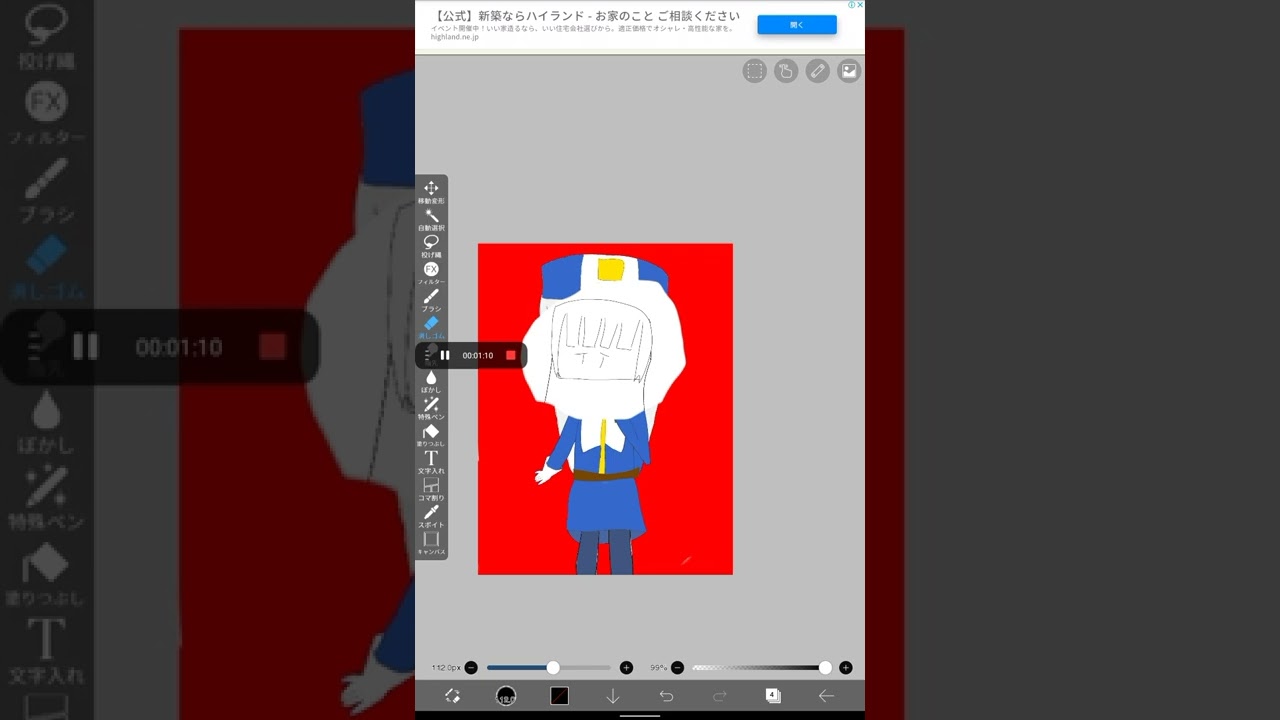Select the Text (文字入れ) tool
Viewport: 1280px width, 720px height.
pos(431,460)
